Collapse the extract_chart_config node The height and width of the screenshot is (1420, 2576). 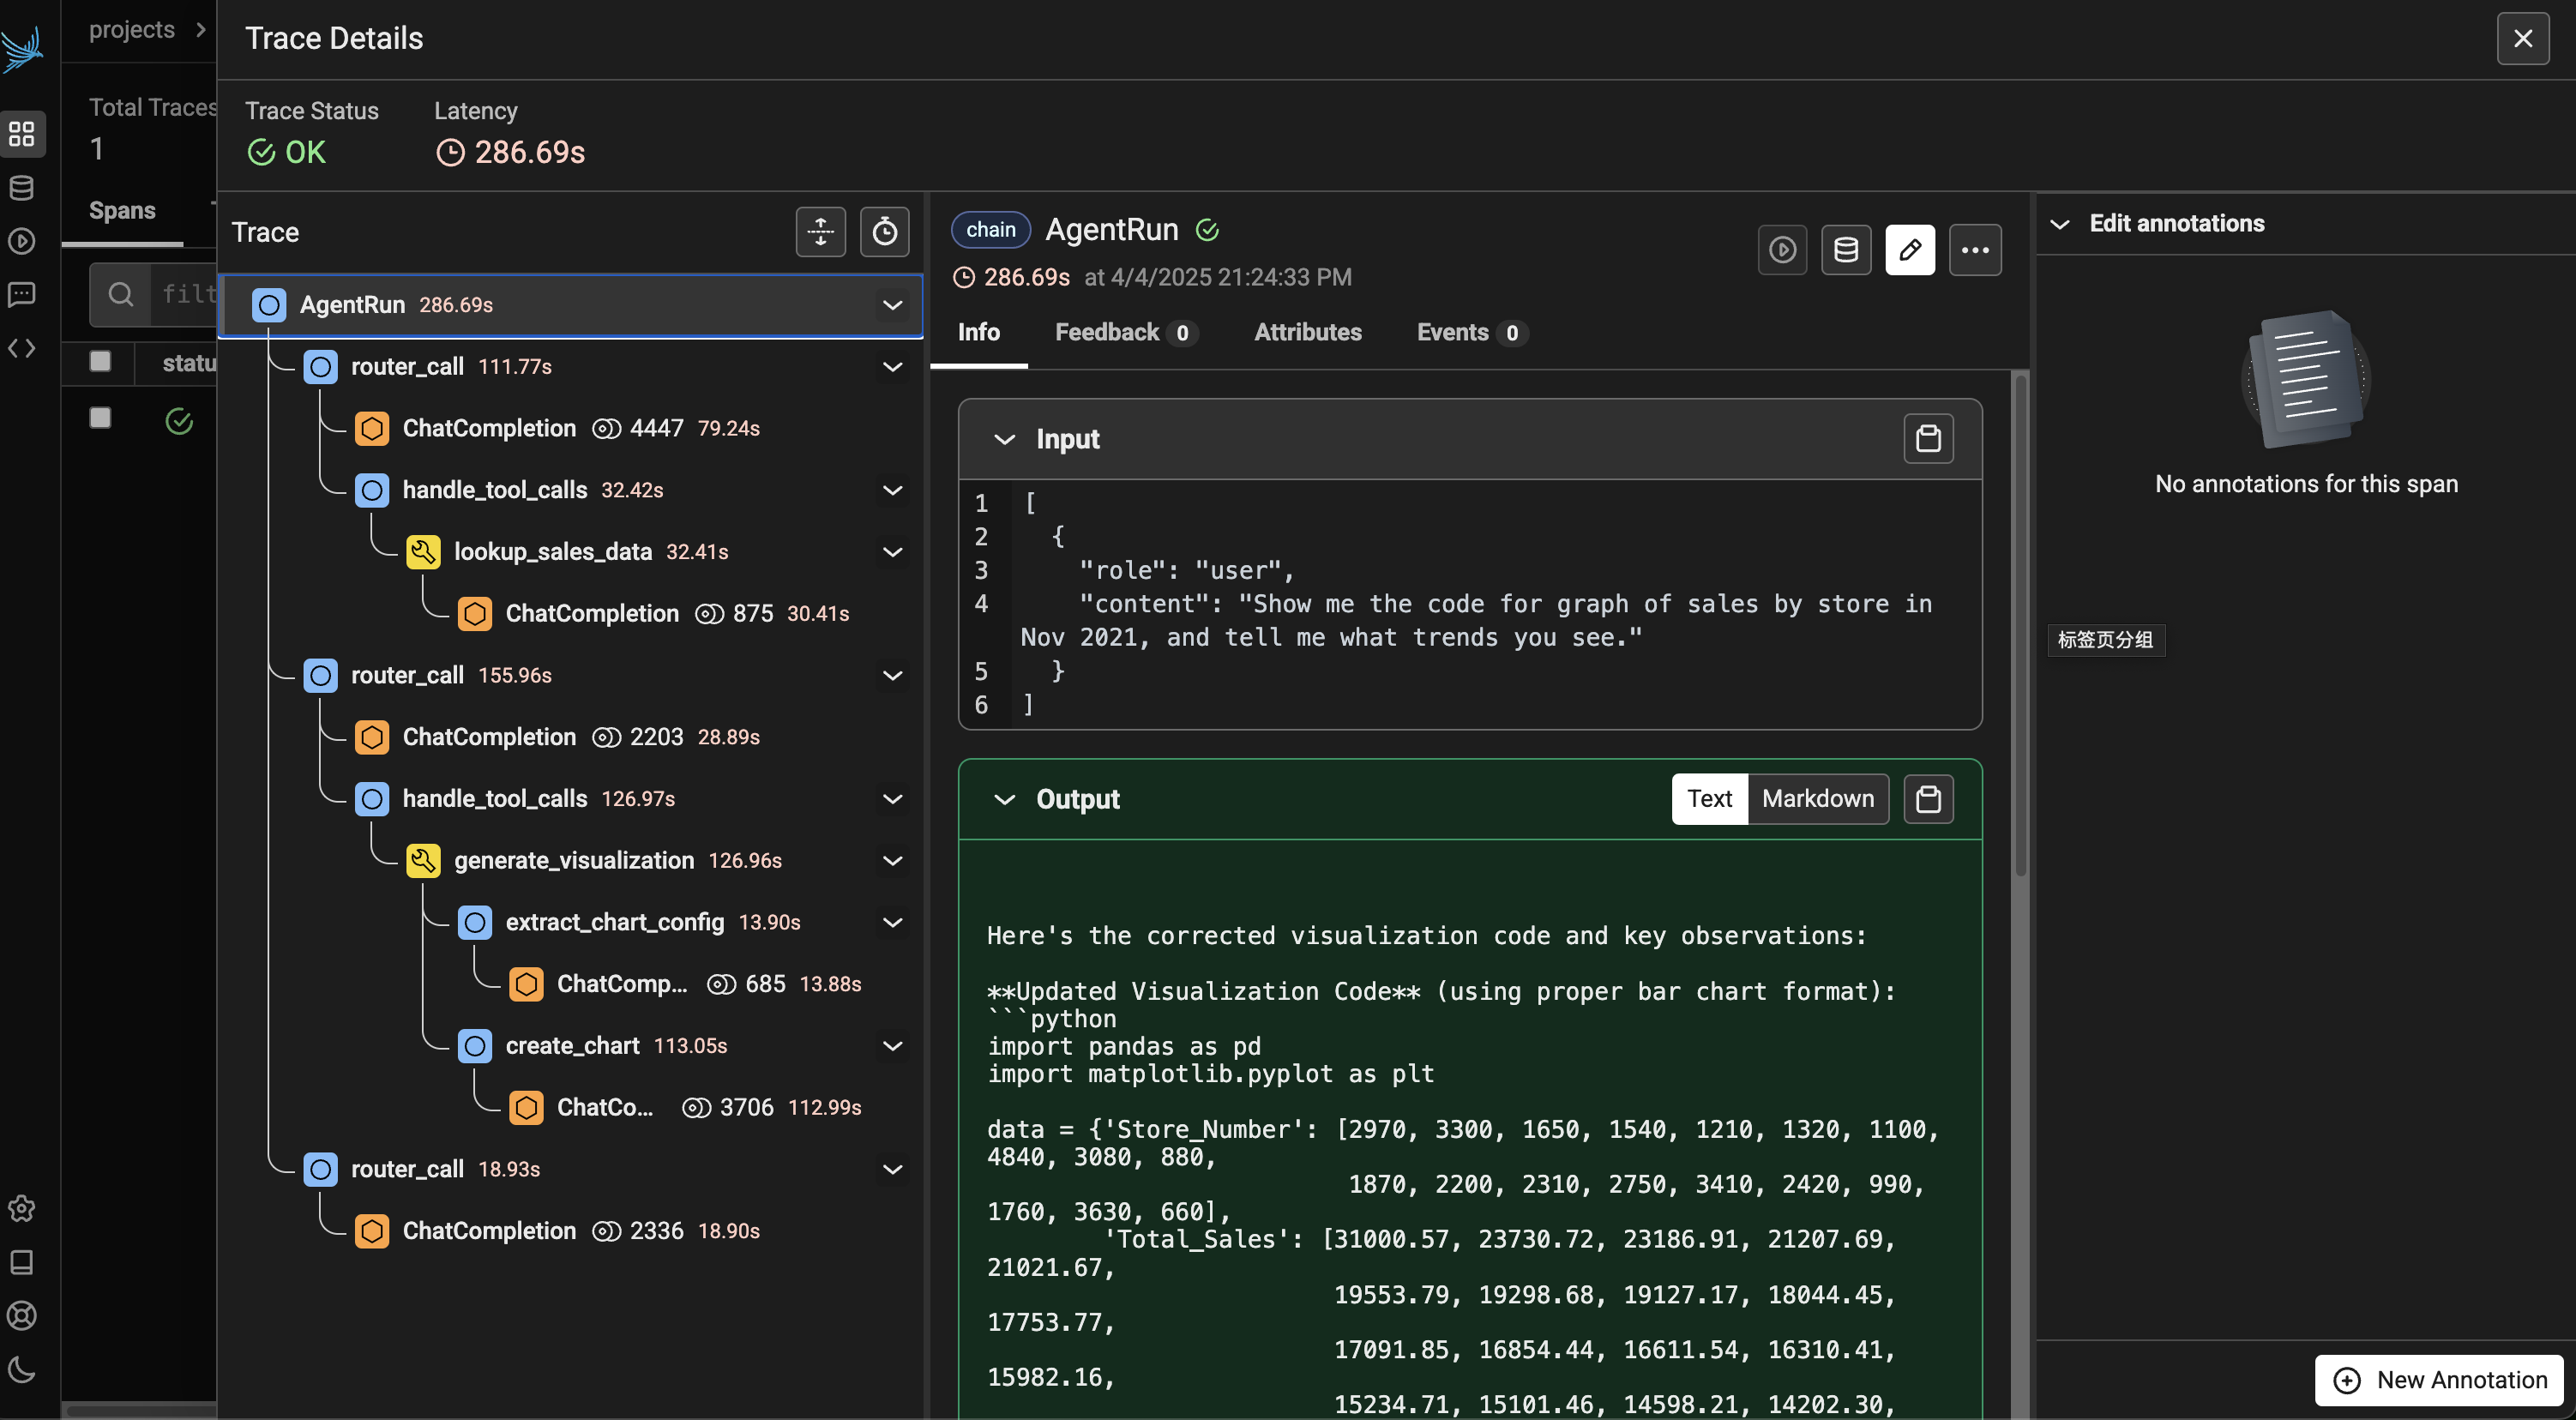click(893, 923)
